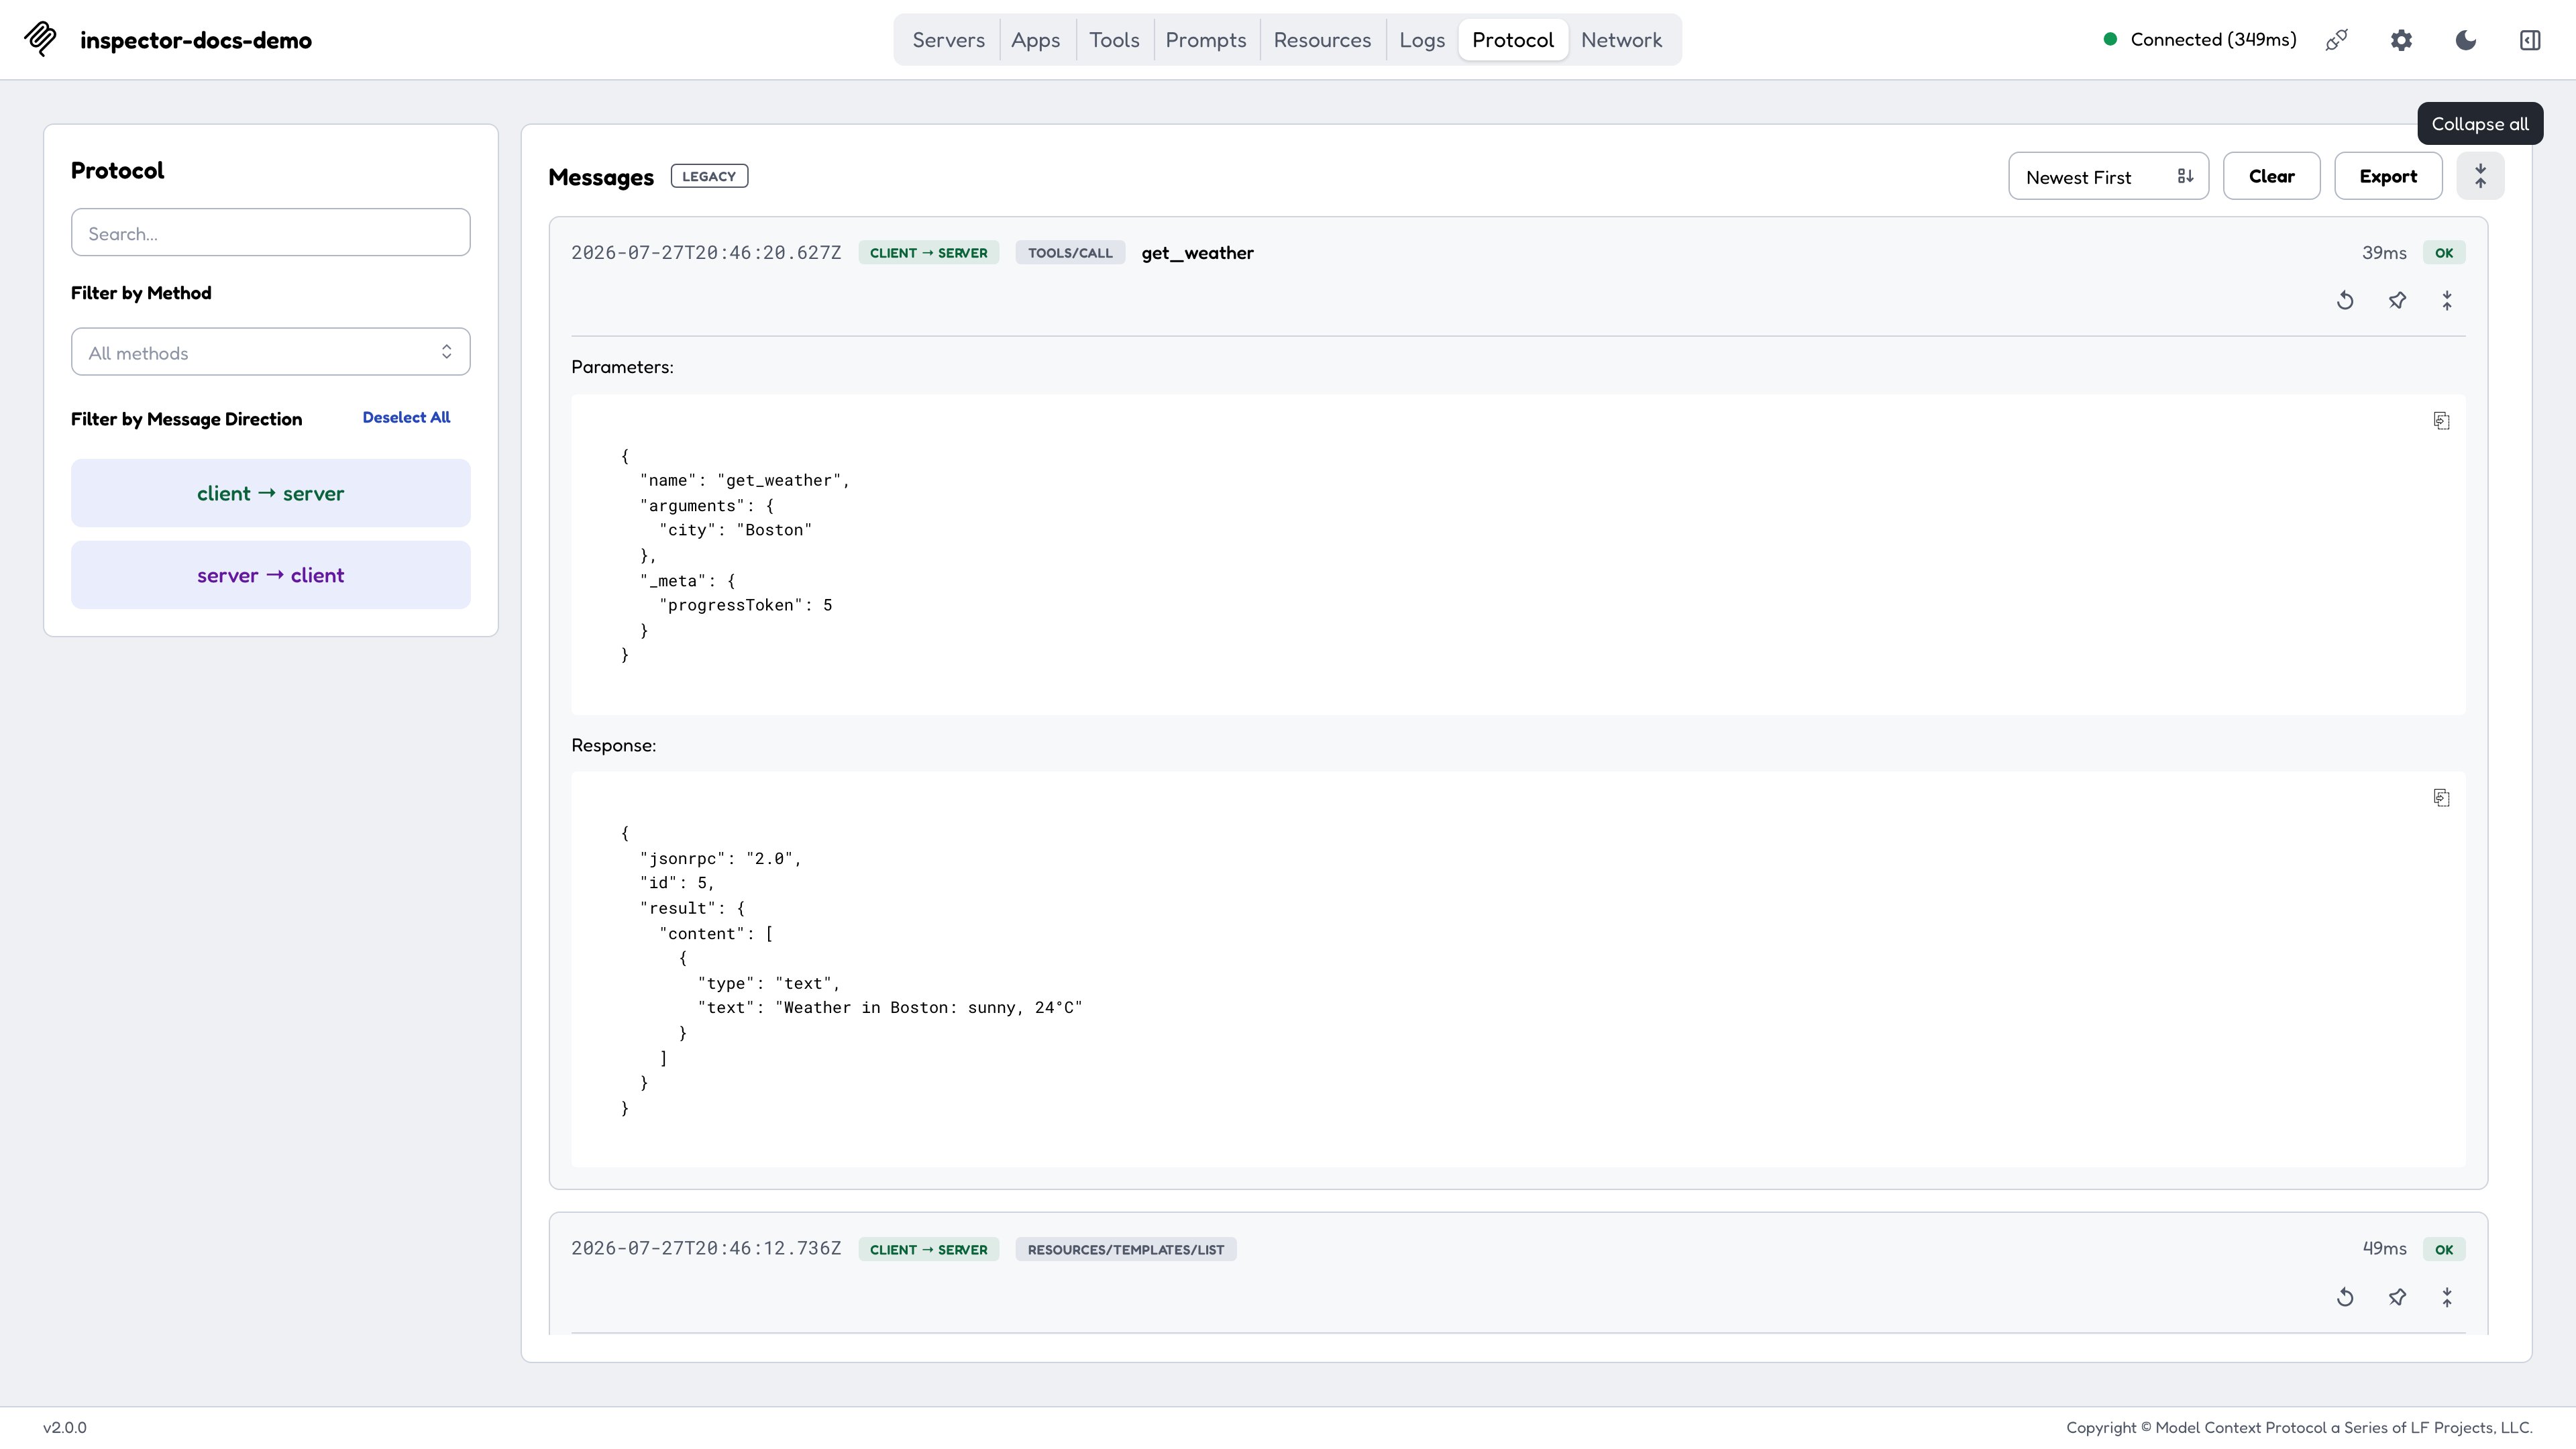Switch to the Resources tab
Screen dimensions: 2576x1449
pyautogui.click(x=1322, y=40)
